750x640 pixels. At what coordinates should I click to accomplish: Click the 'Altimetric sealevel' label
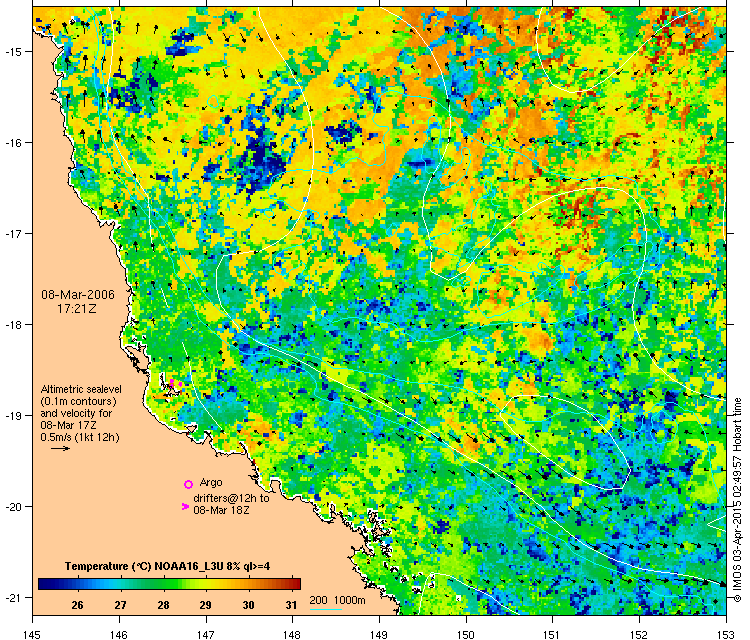click(x=81, y=389)
